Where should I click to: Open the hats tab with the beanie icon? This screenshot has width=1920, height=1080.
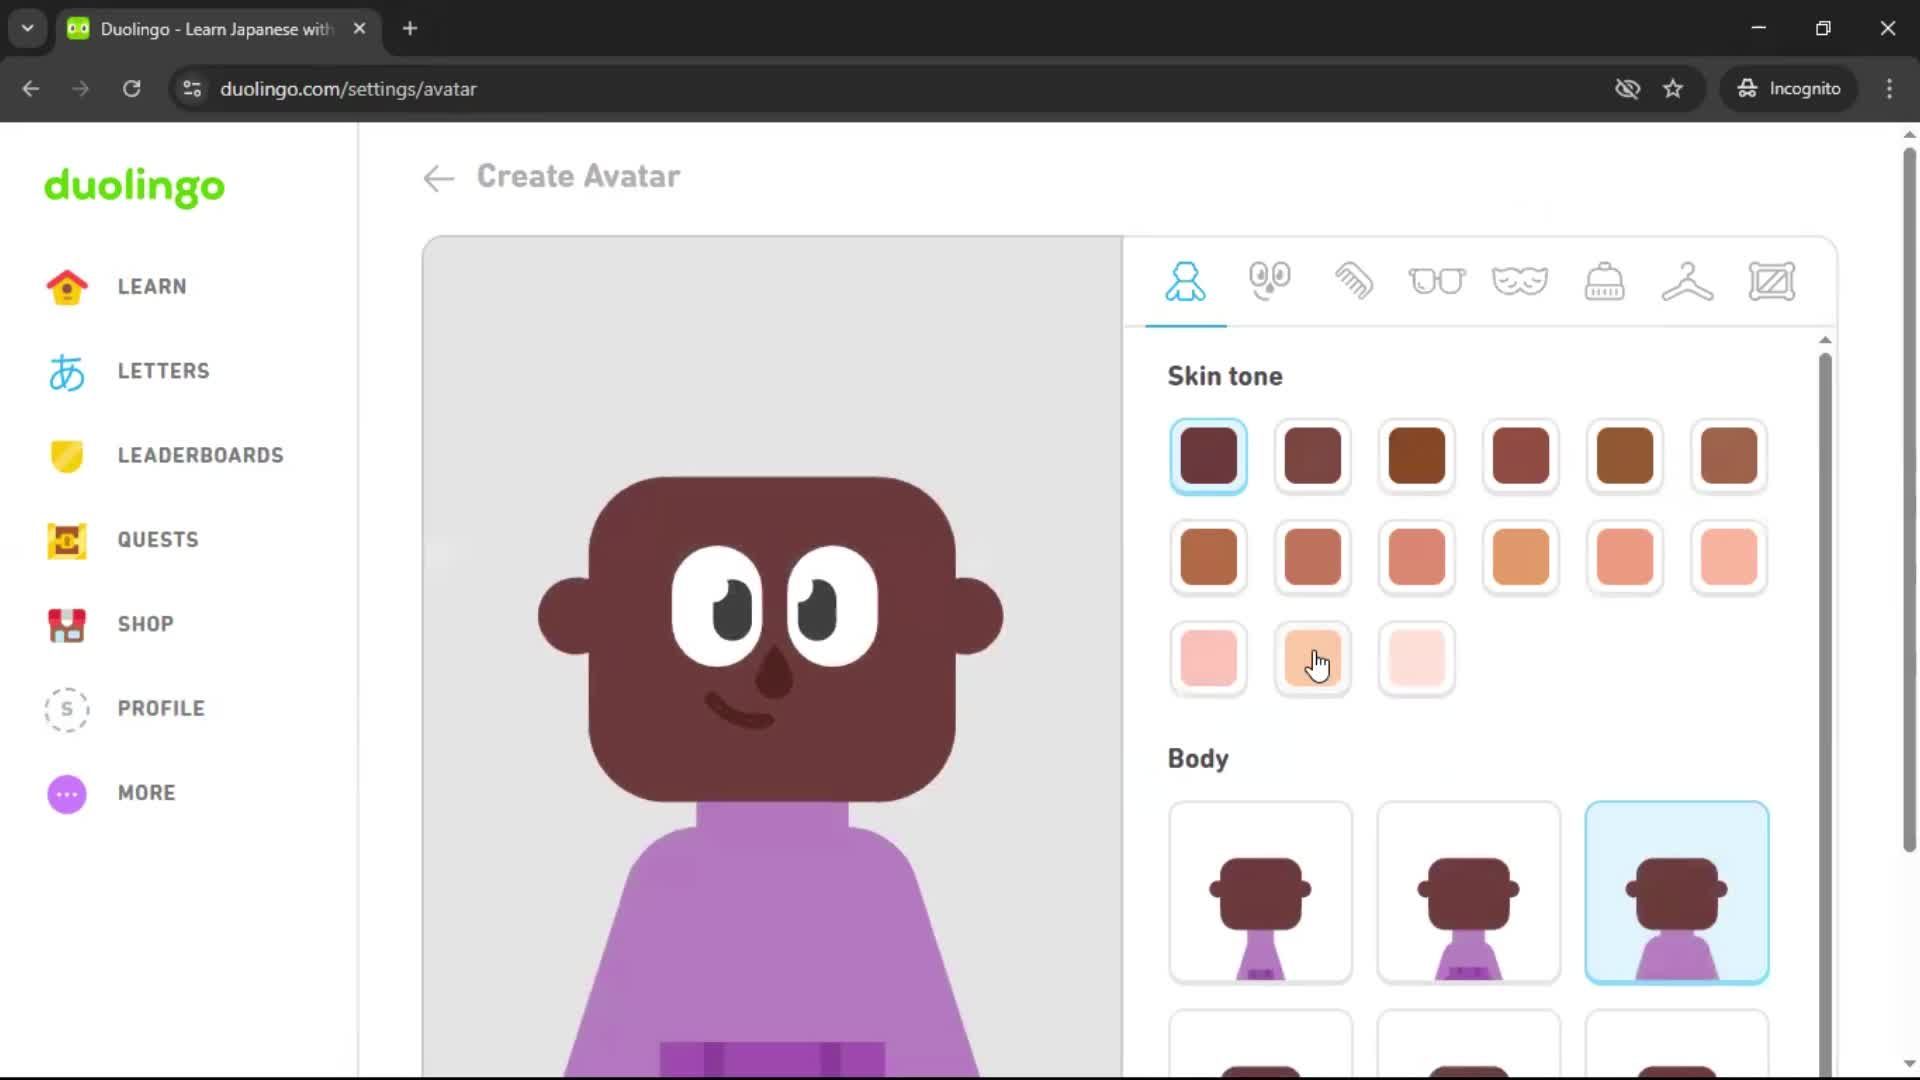pos(1604,281)
